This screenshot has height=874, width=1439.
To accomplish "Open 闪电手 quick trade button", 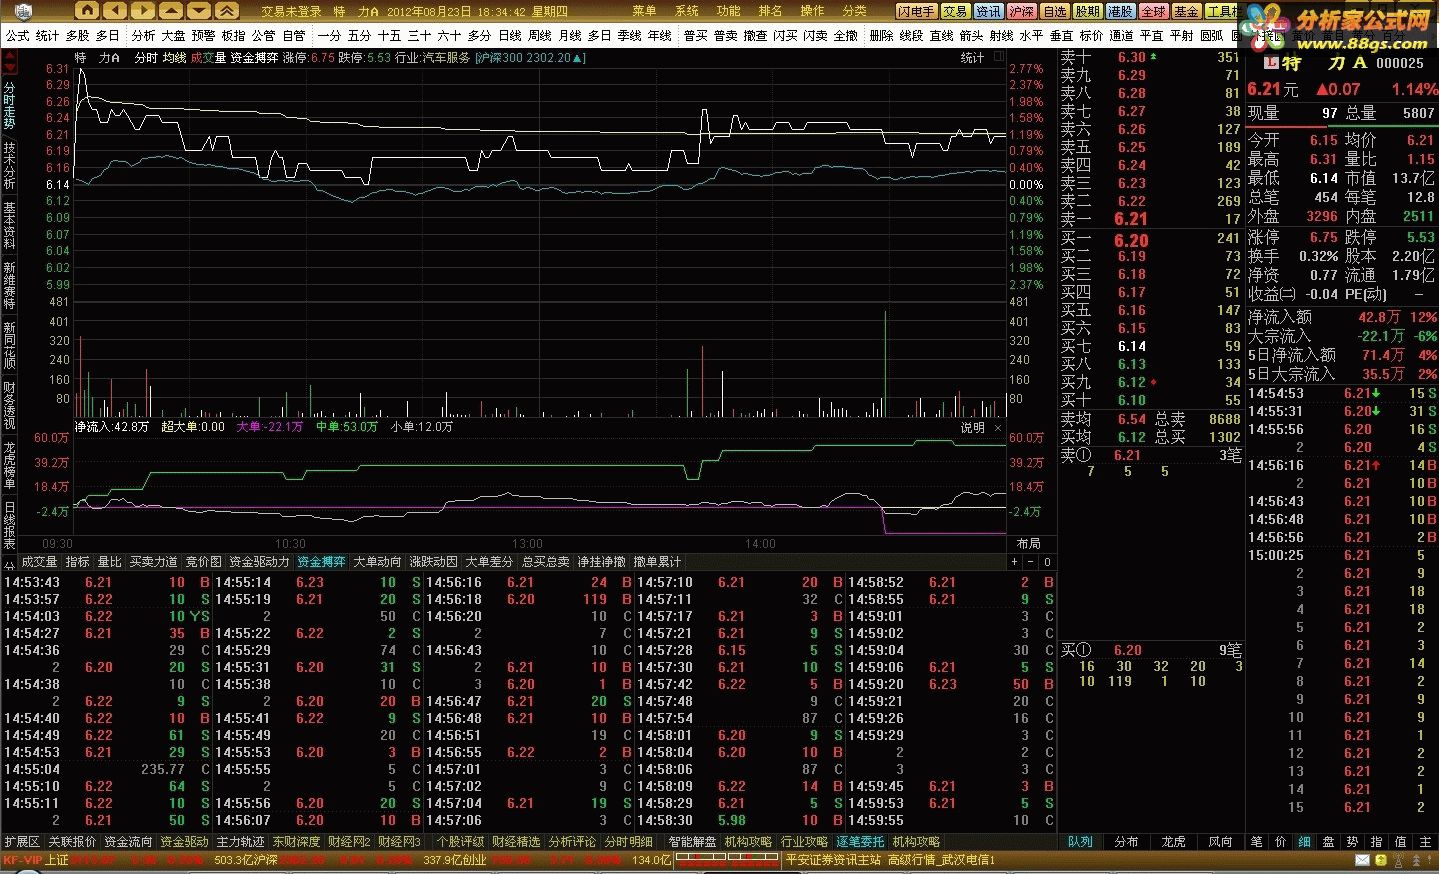I will tap(916, 11).
